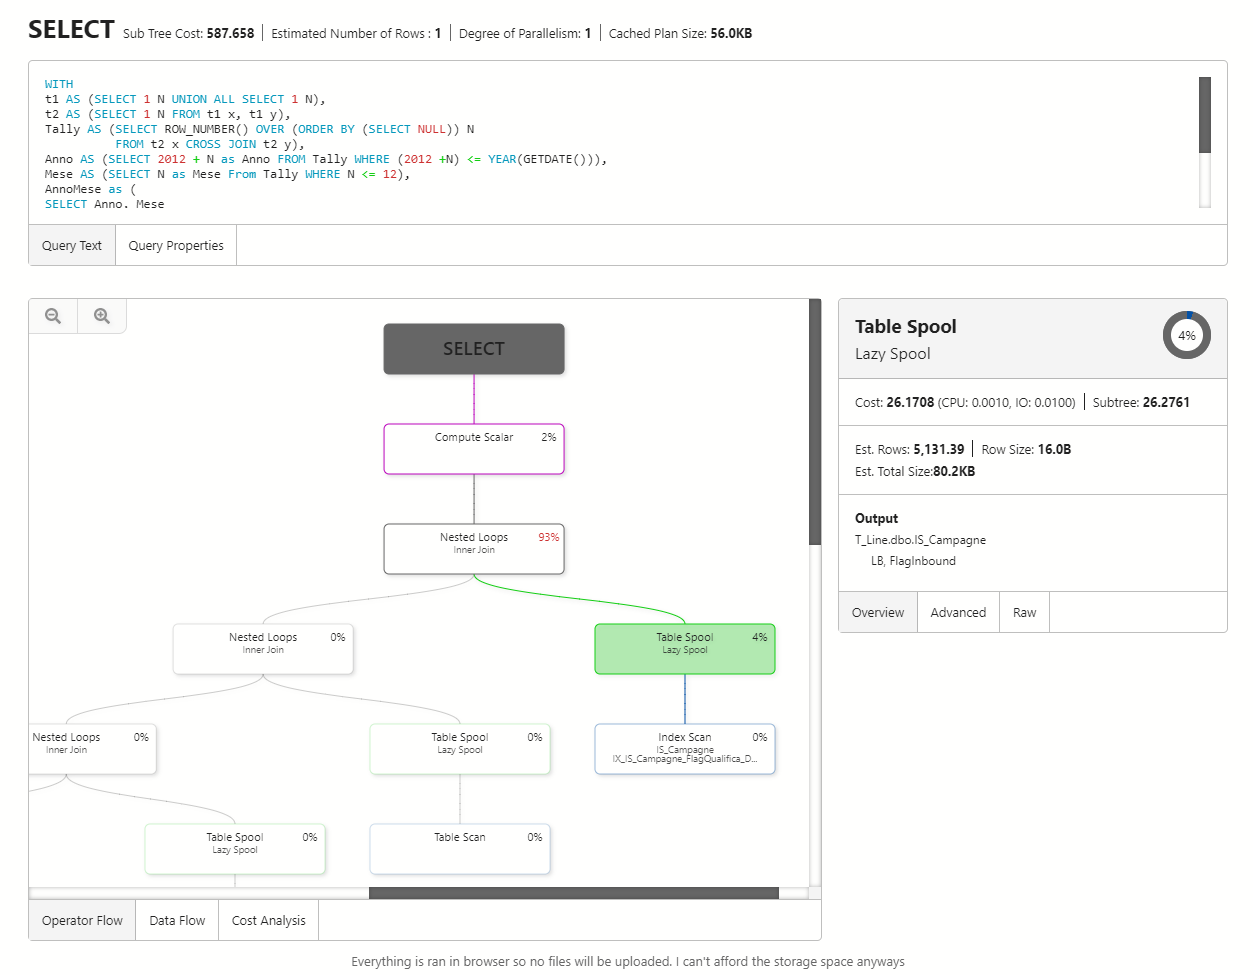Open the Raw tab

pos(1024,611)
